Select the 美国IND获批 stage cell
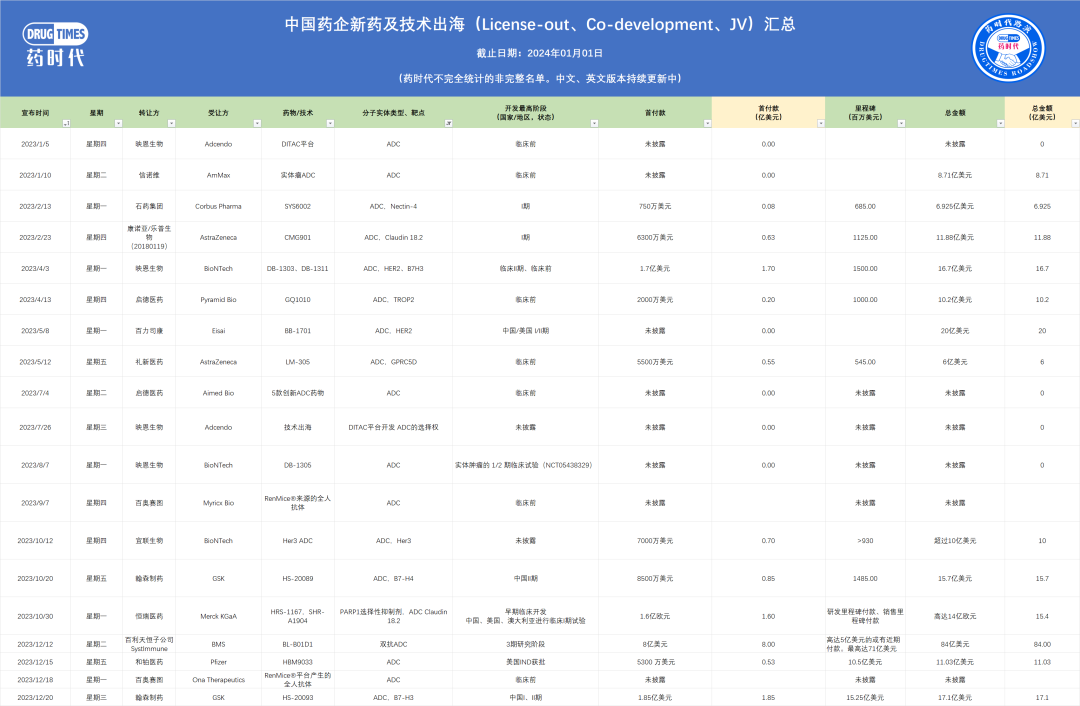1080x706 pixels. click(x=525, y=662)
